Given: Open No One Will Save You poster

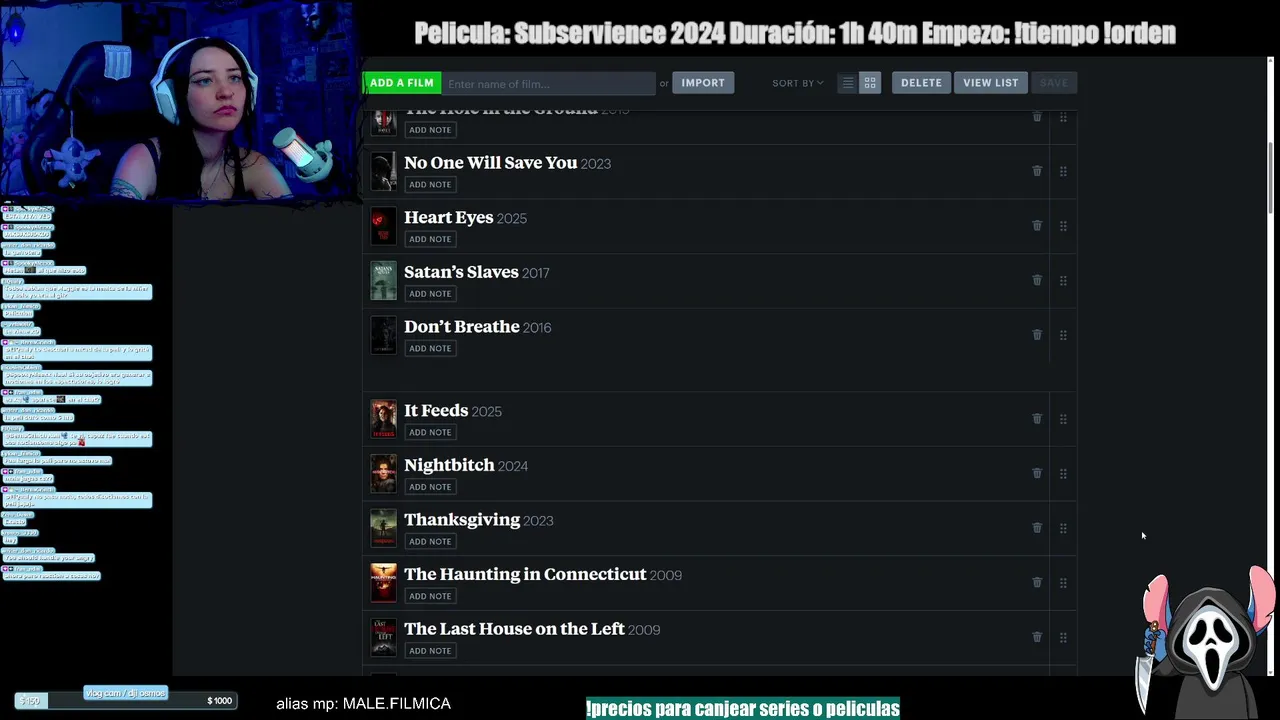Looking at the screenshot, I should click(383, 172).
